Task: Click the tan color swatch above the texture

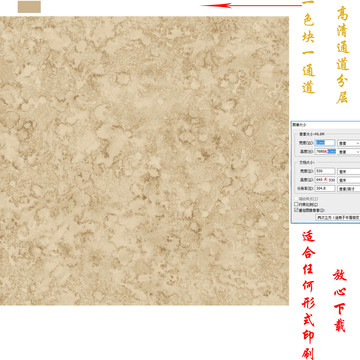Action: [29, 7]
